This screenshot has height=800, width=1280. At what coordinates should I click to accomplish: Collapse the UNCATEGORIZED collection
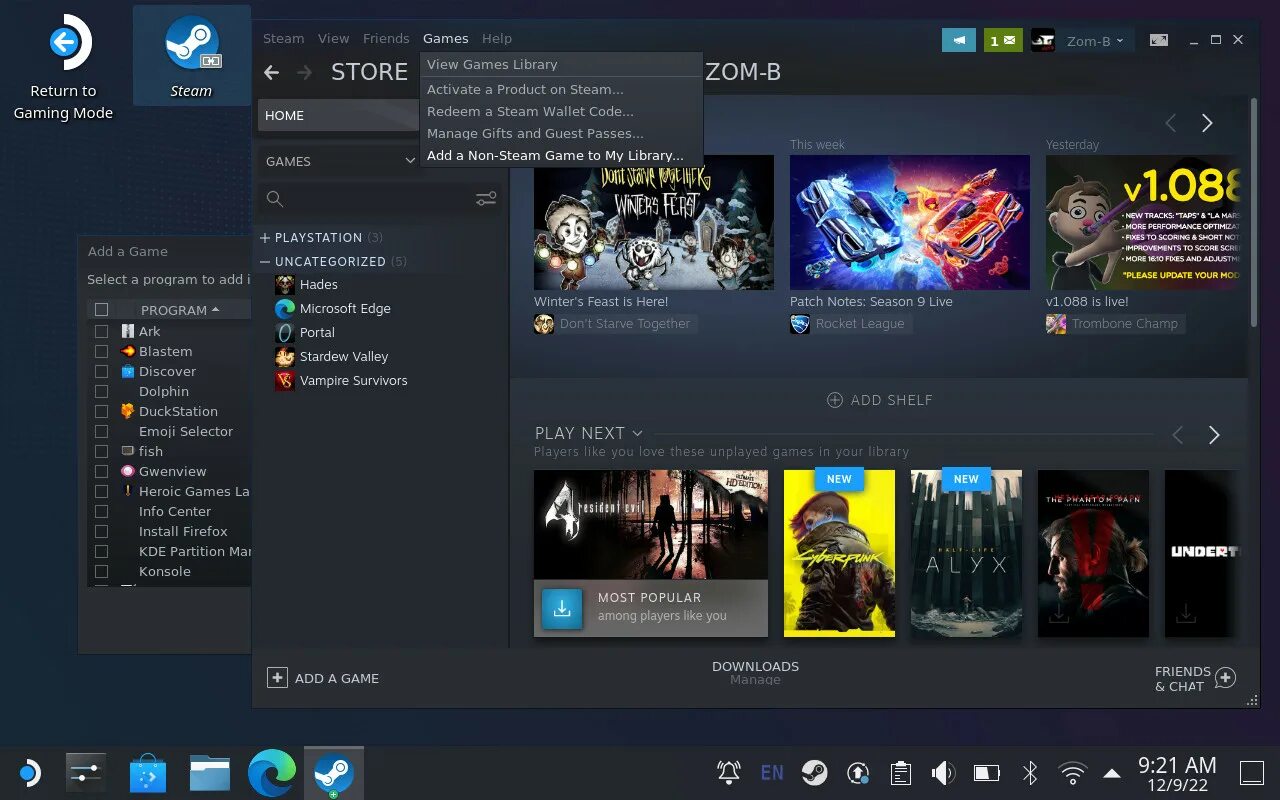(x=265, y=262)
